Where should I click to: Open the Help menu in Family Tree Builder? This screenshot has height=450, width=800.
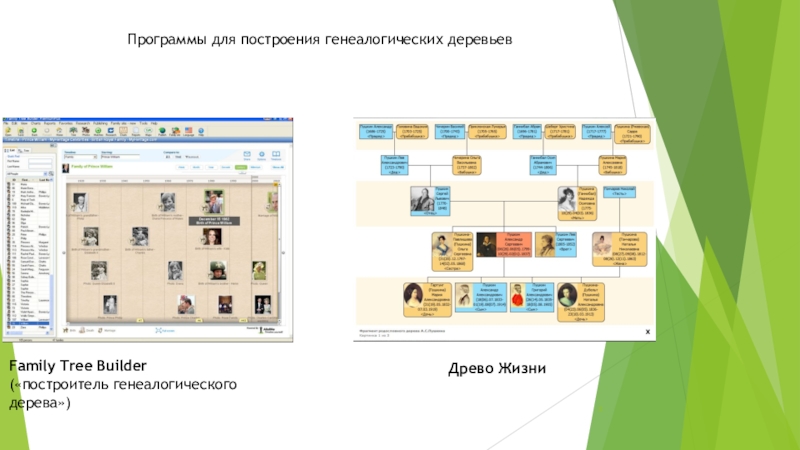154,123
